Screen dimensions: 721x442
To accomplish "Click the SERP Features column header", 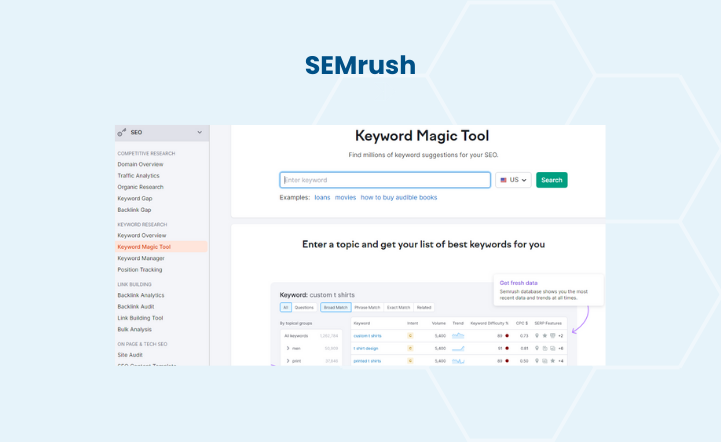I will point(548,323).
